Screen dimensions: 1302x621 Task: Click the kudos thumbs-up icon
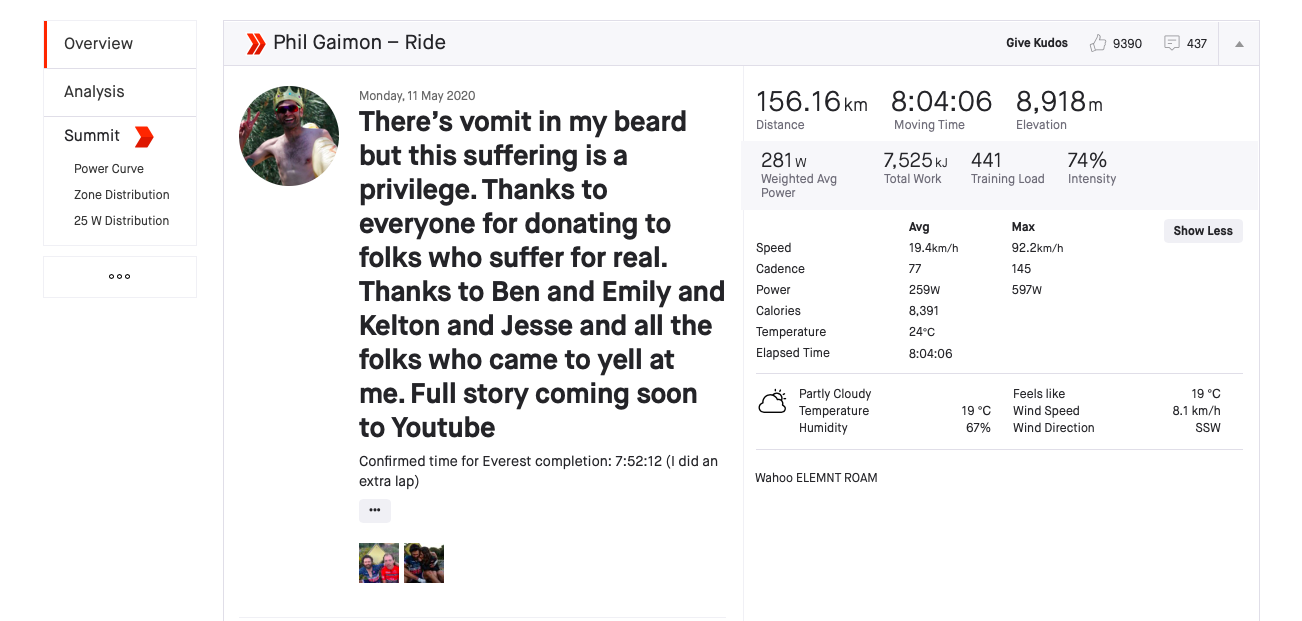coord(1098,43)
